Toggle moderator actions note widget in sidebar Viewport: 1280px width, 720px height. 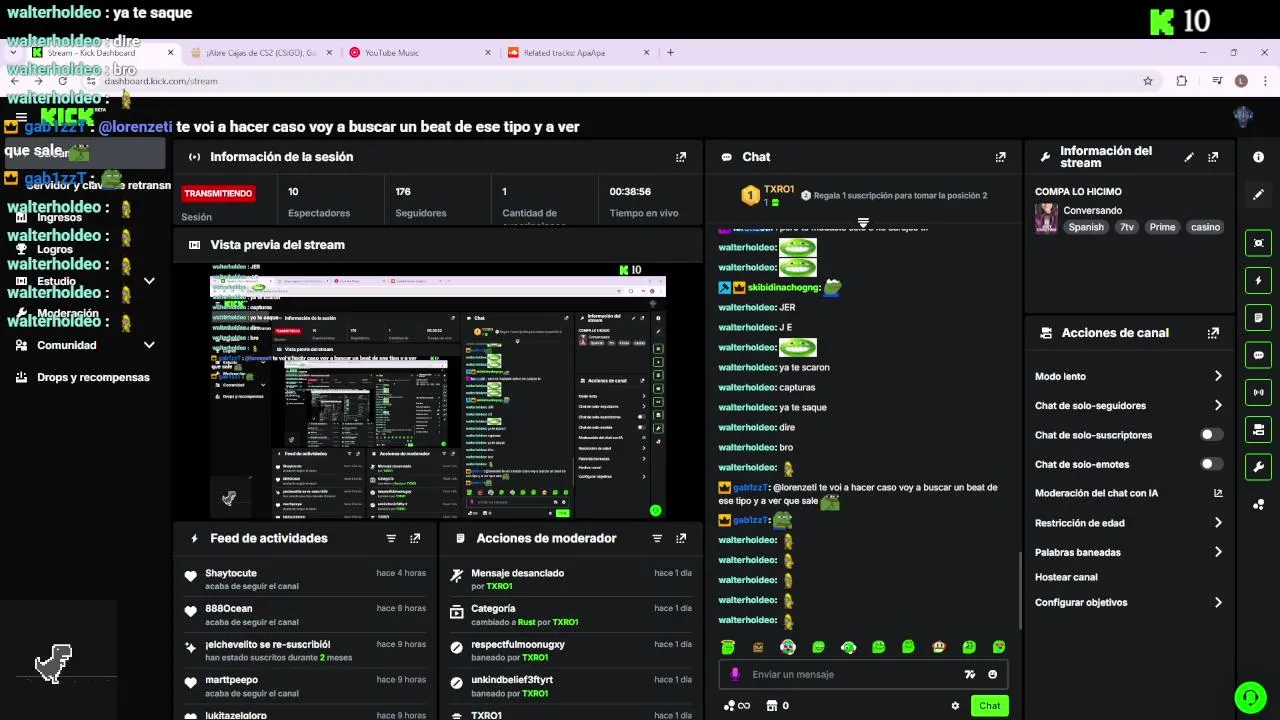tap(1258, 318)
